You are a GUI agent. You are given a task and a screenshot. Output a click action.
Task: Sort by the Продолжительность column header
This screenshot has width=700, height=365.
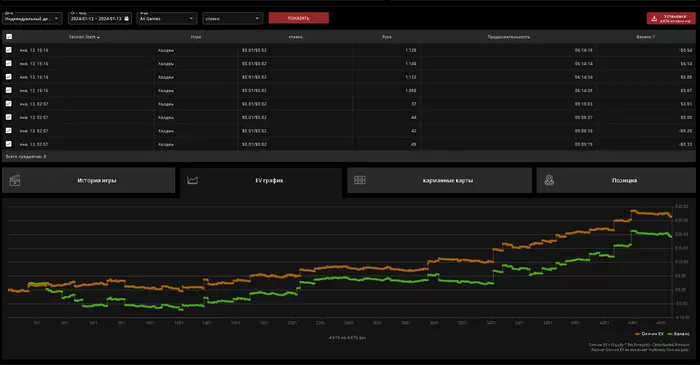coord(508,37)
